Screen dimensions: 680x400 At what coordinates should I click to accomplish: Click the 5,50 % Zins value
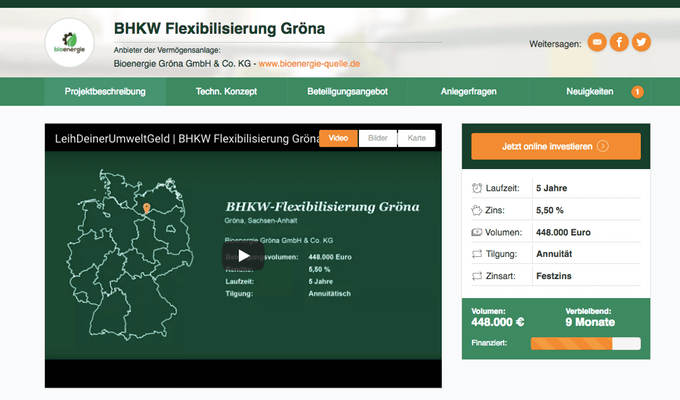point(549,210)
